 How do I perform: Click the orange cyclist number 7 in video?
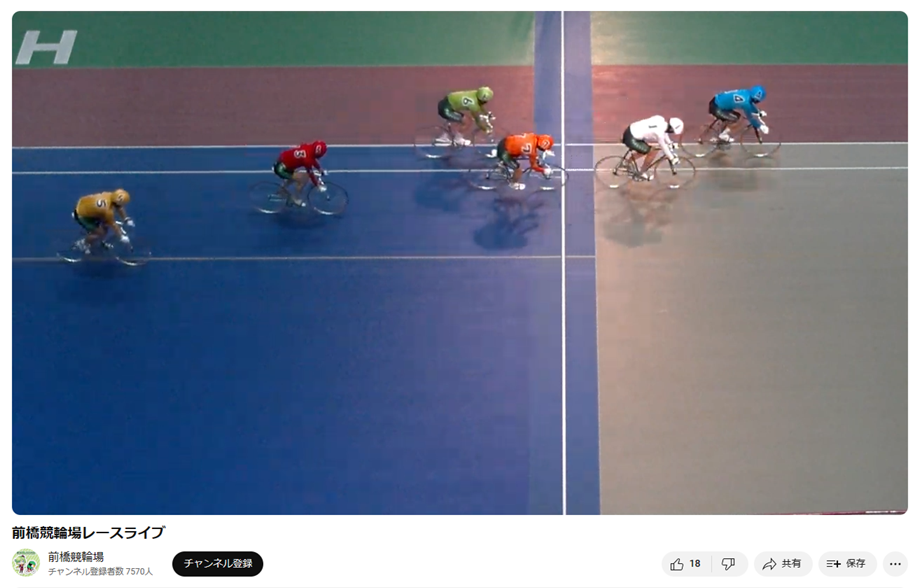[x=518, y=162]
